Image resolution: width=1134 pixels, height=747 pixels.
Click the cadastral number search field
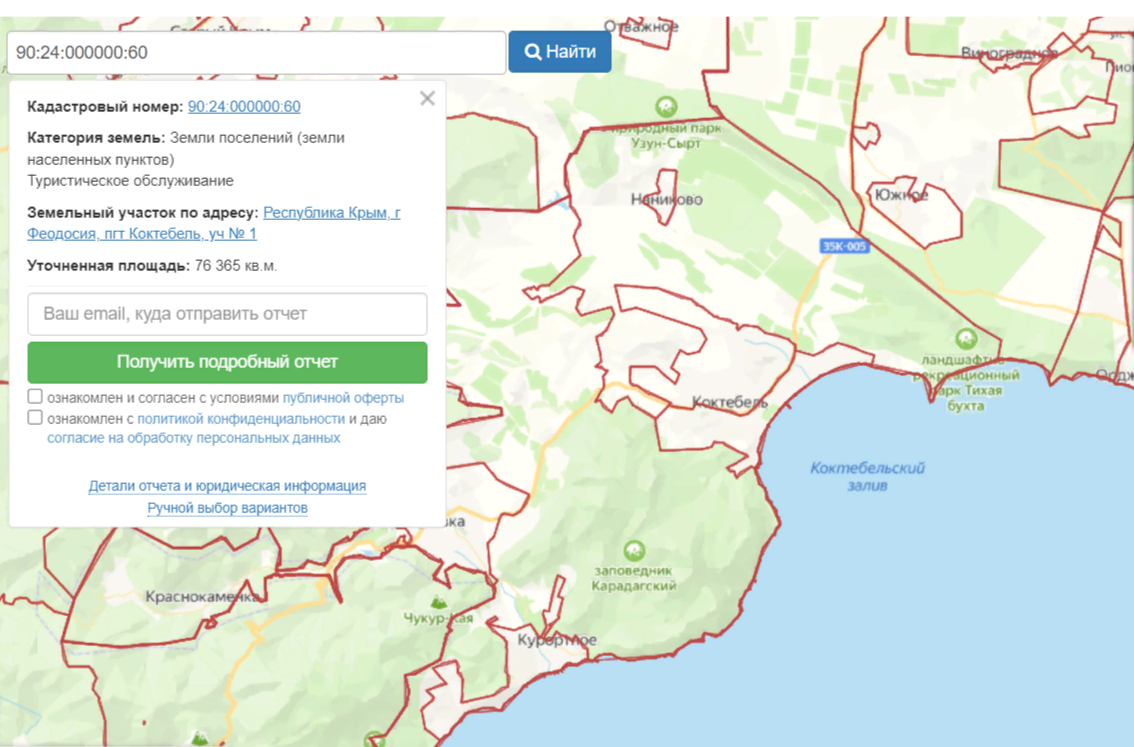point(256,52)
